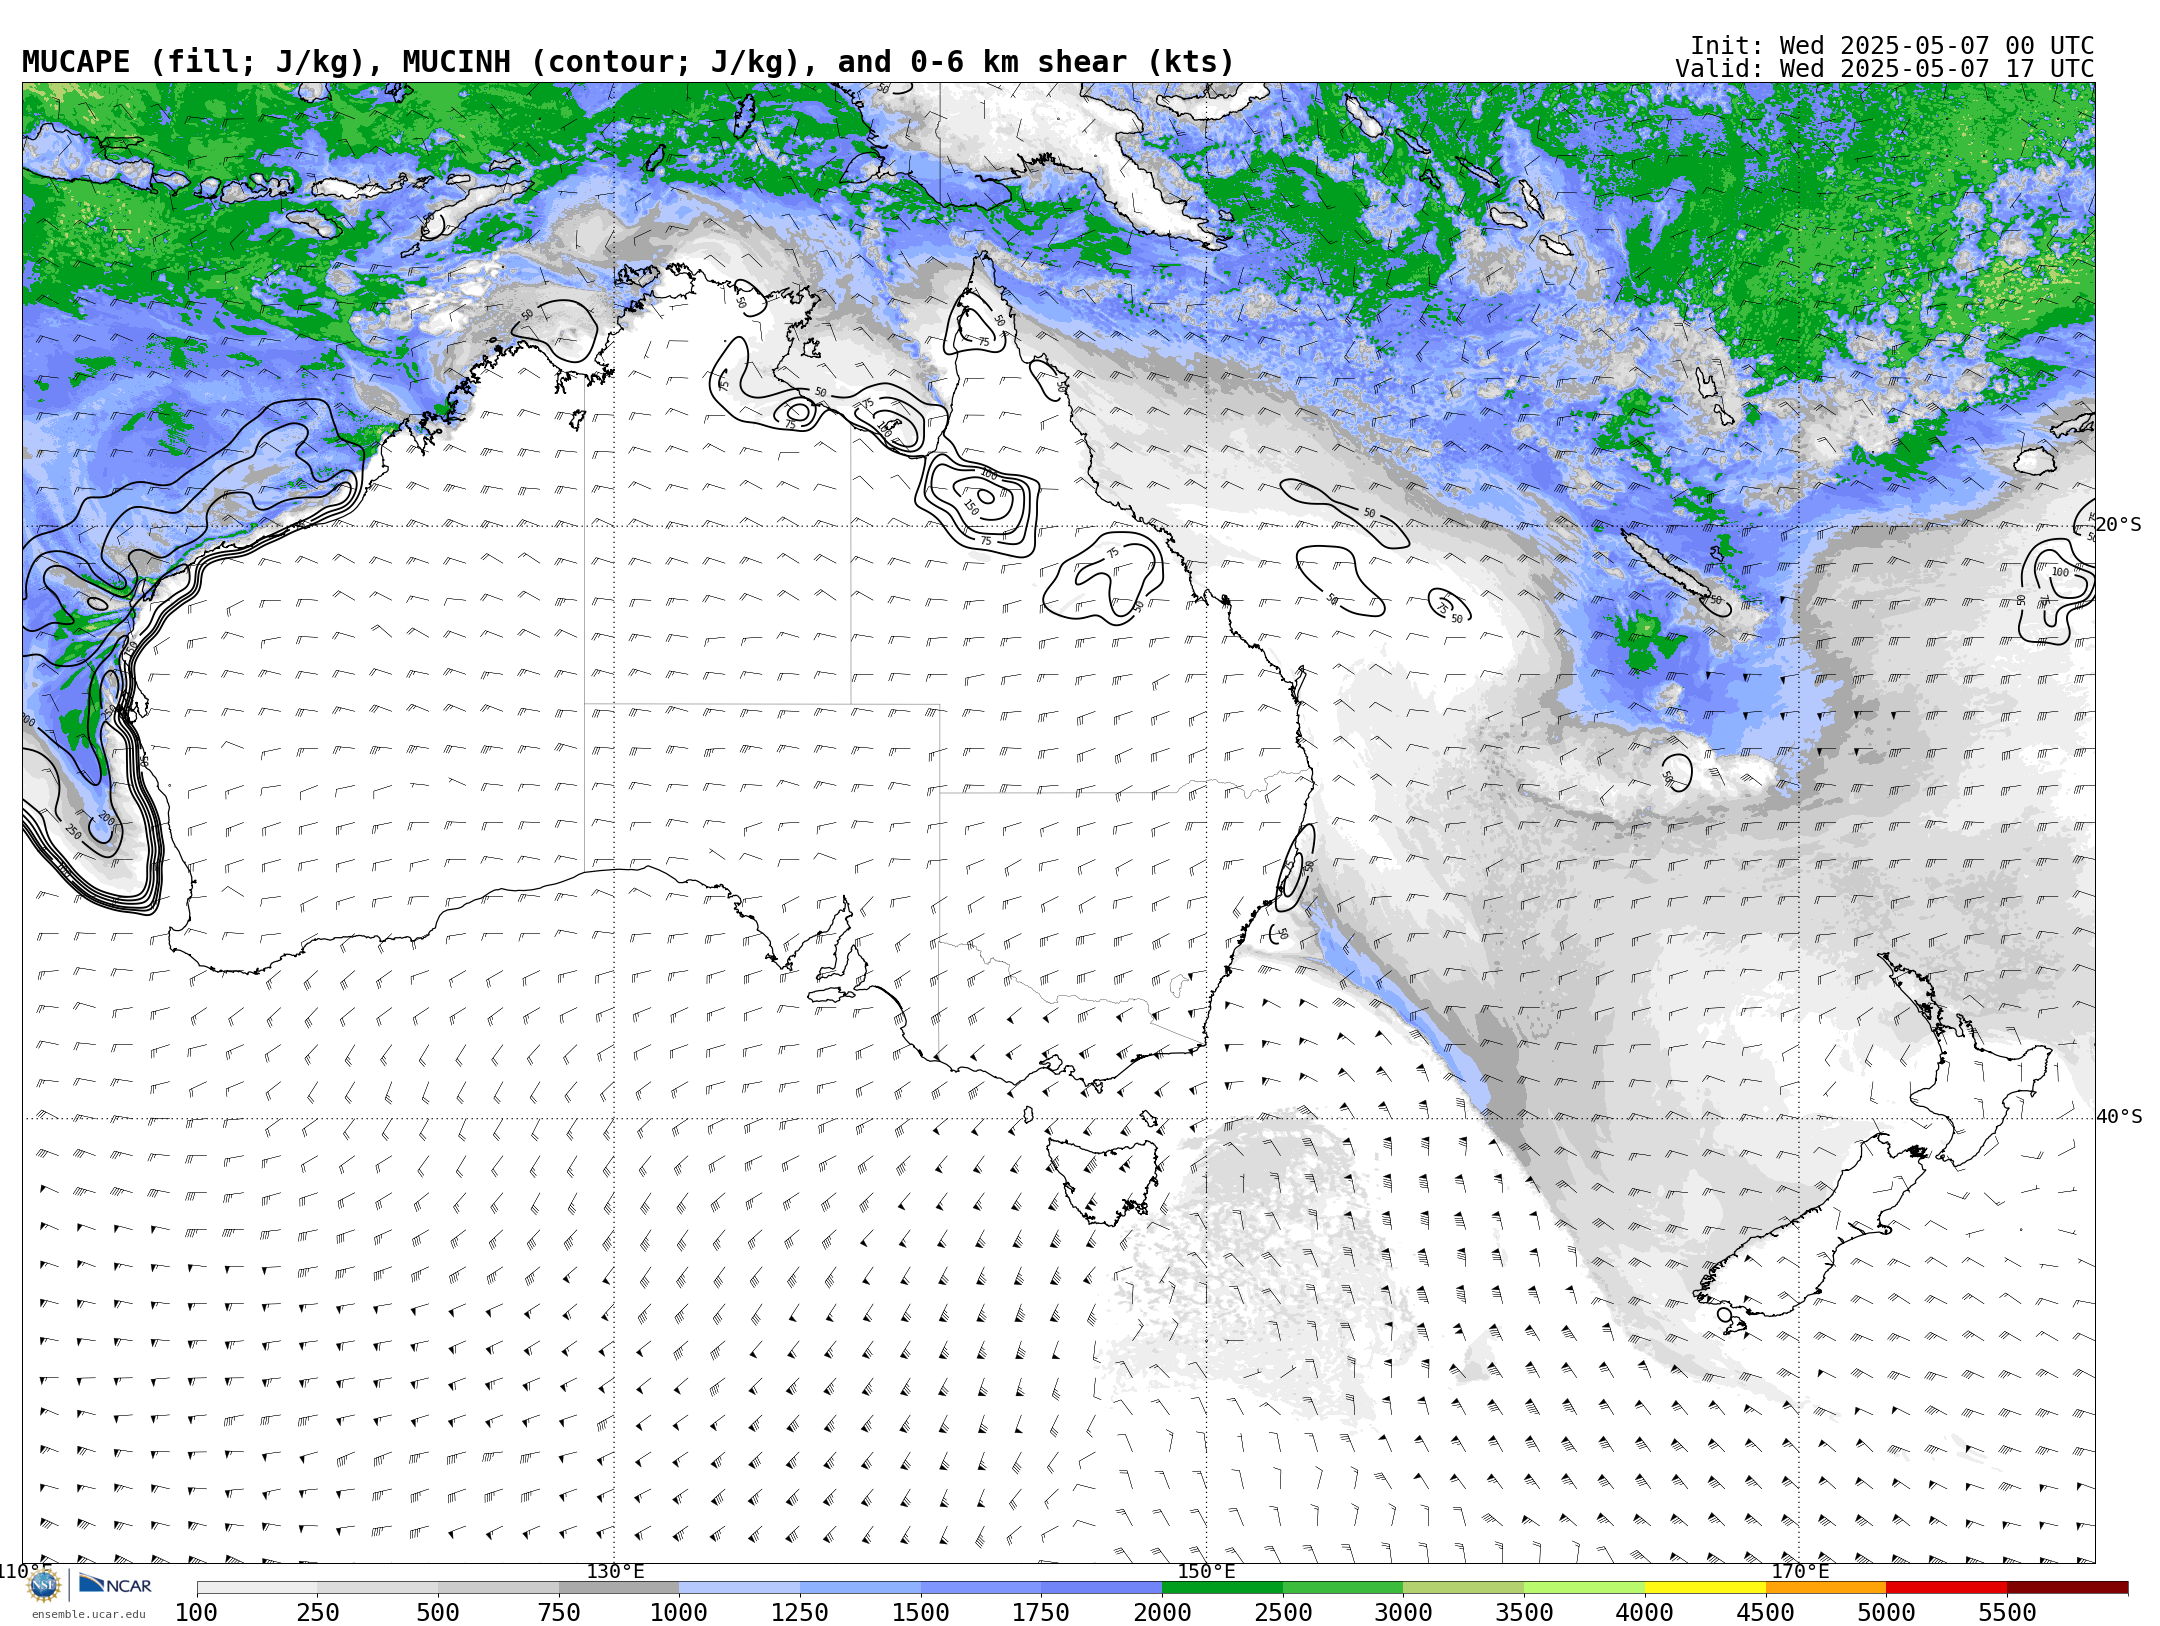Click the Init: Wed 2025-05-07 00 UTC text
The width and height of the screenshot is (2160, 1626).
point(1891,46)
